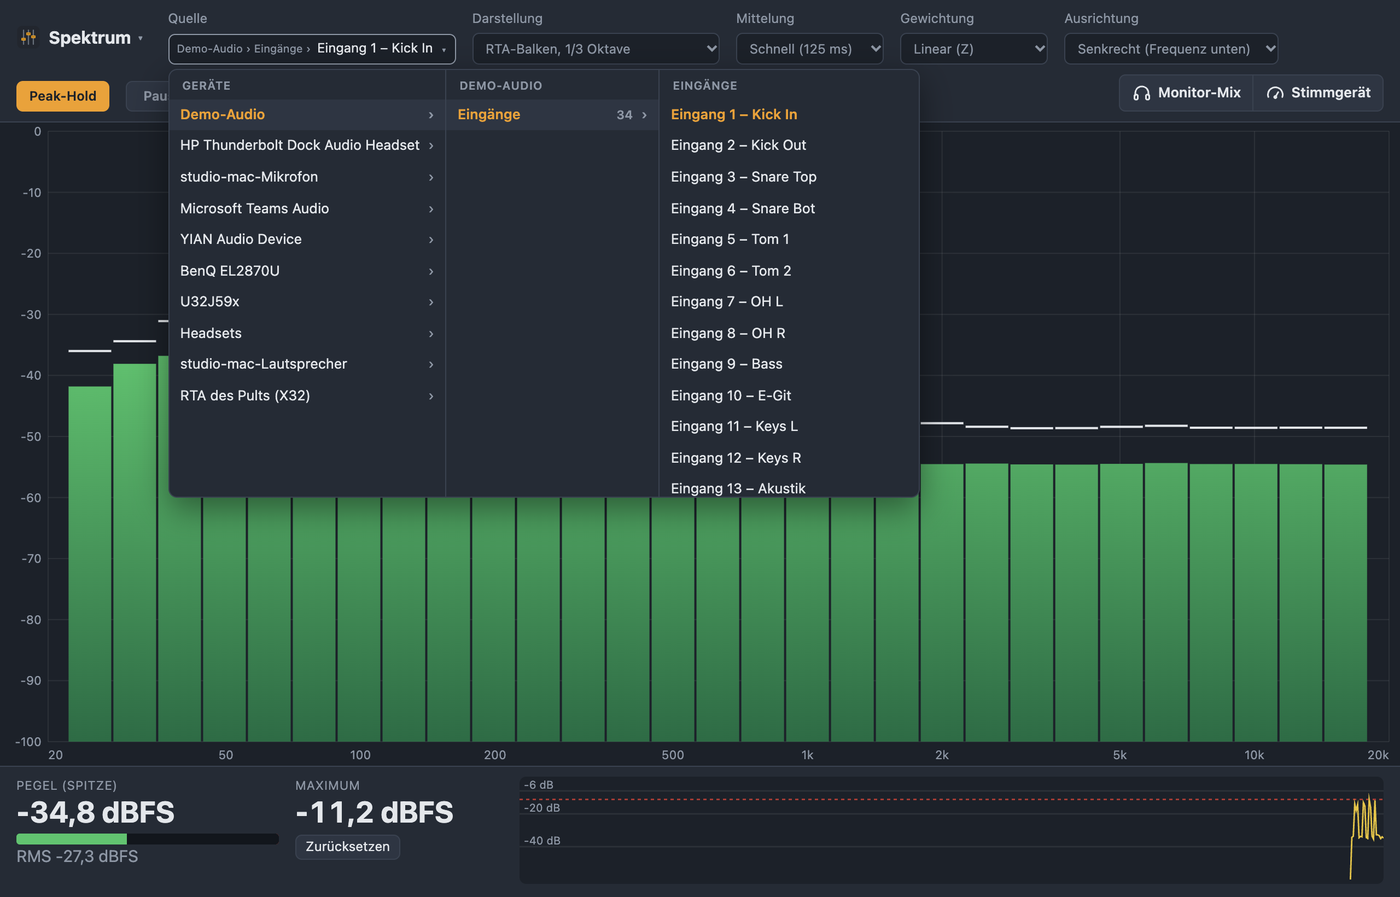Click the RMS -27,3 dBFS readout
This screenshot has width=1400, height=897.
point(77,857)
